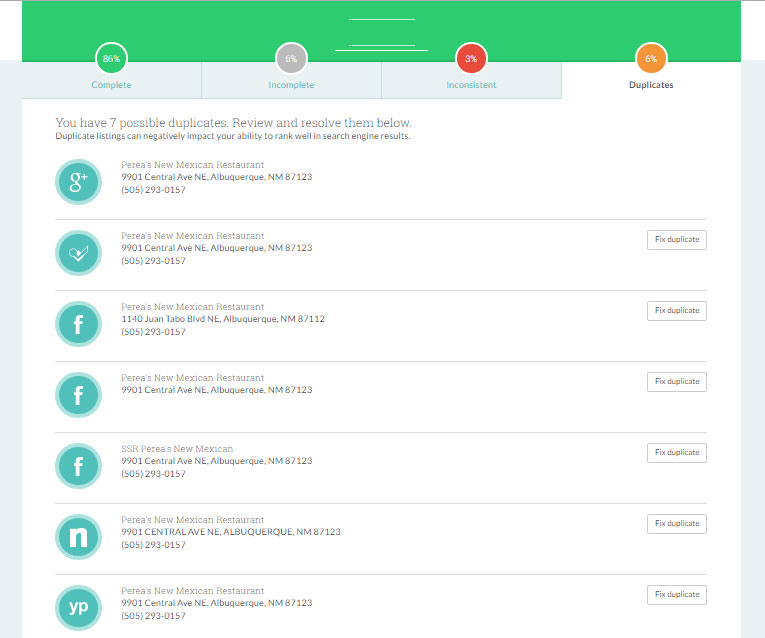Fix duplicate for 1140 Juan Tabo Blvd listing

click(x=677, y=311)
